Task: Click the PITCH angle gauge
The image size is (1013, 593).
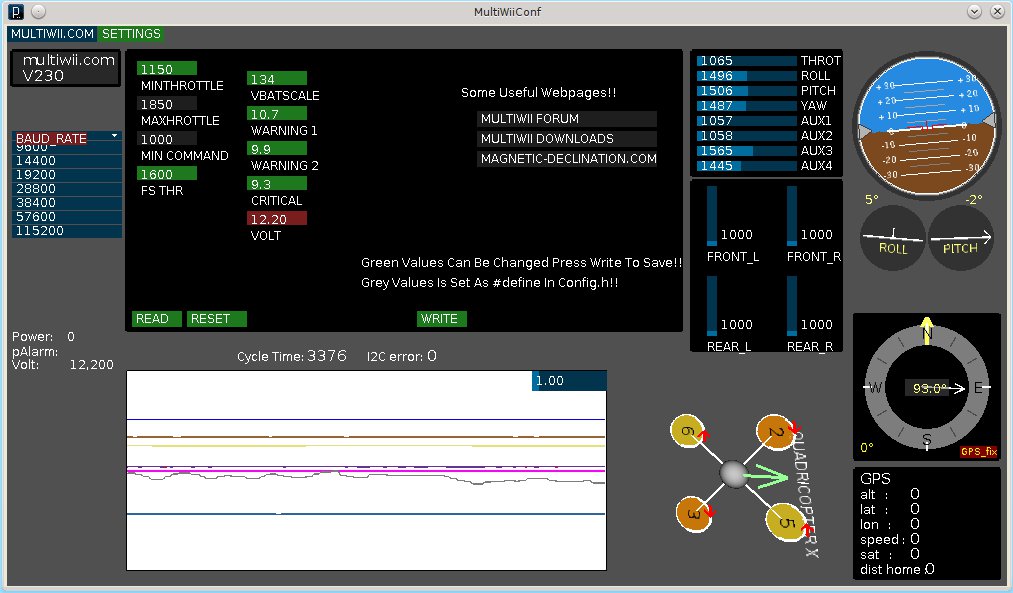Action: 961,237
